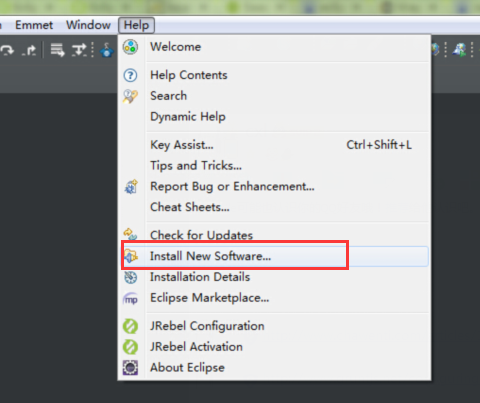This screenshot has width=480, height=403.
Task: Open Dynamic Help
Action: pyautogui.click(x=274, y=117)
